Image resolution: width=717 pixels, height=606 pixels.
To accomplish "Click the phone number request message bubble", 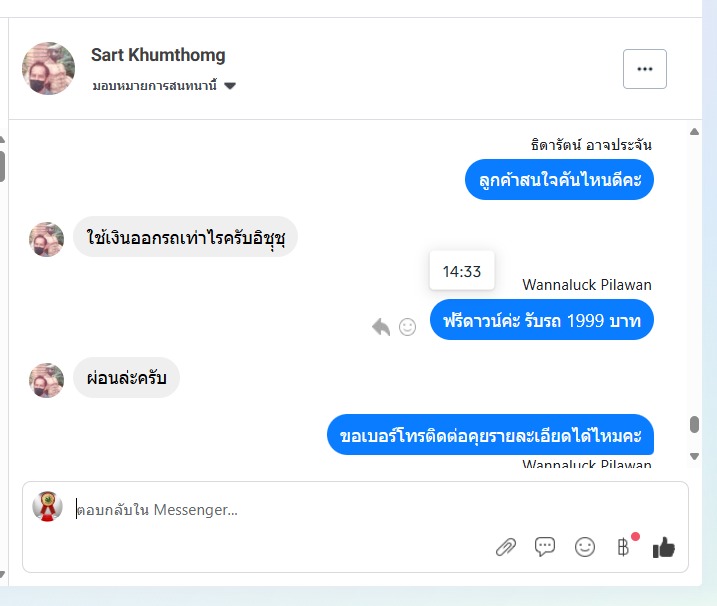I will click(490, 435).
